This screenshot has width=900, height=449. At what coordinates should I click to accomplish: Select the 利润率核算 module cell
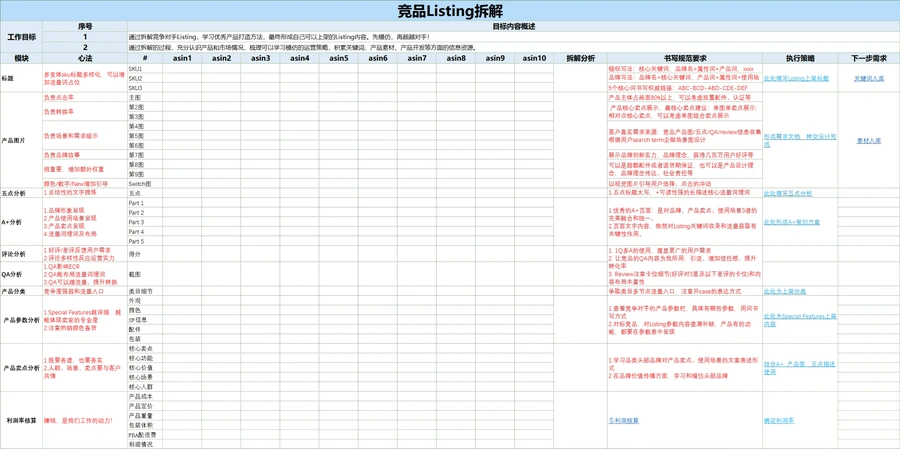[21, 420]
